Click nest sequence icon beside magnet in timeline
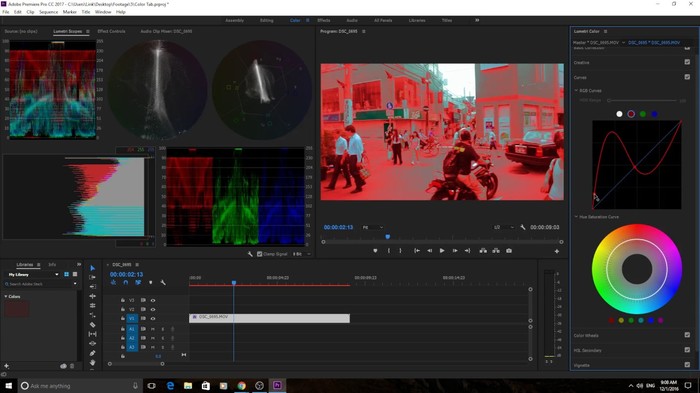The width and height of the screenshot is (700, 393). [x=113, y=283]
